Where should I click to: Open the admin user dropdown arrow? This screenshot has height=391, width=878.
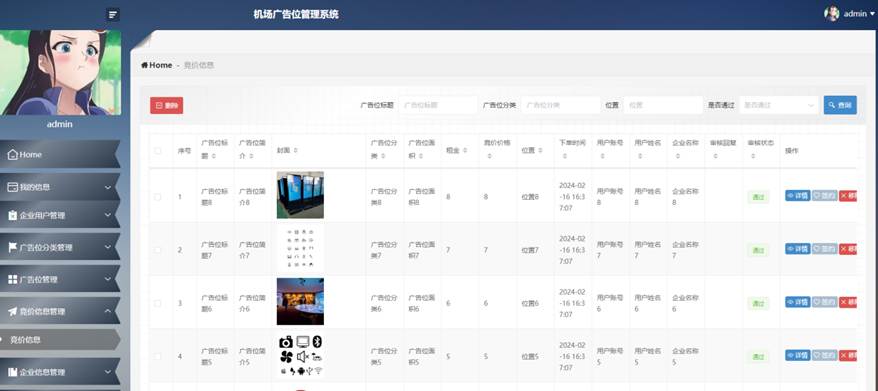coord(872,14)
